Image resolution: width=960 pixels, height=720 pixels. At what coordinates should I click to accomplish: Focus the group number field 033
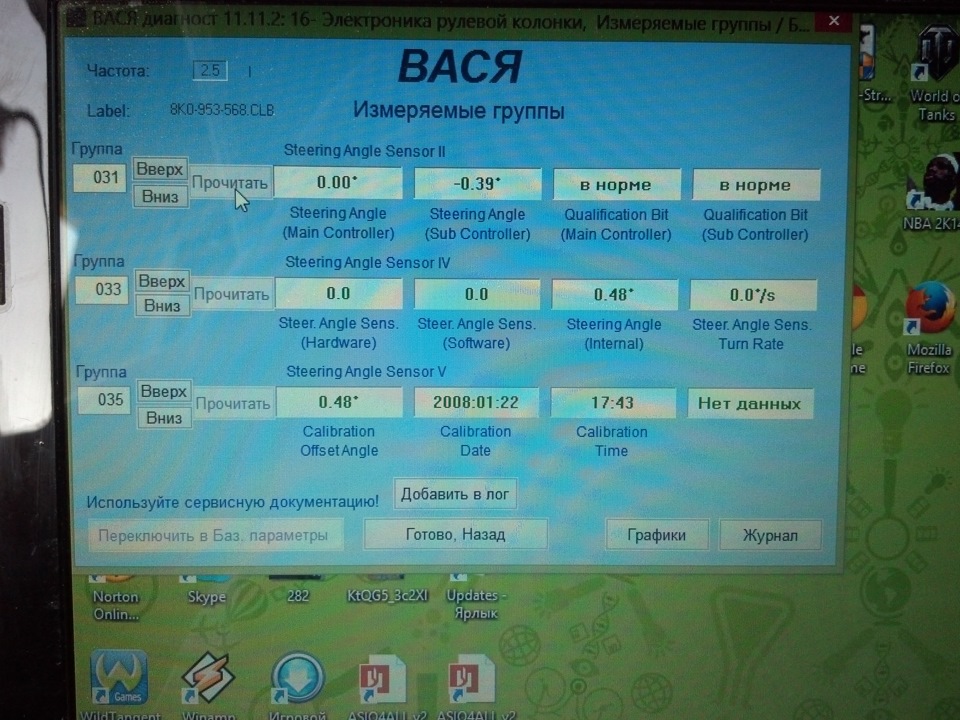(x=102, y=289)
